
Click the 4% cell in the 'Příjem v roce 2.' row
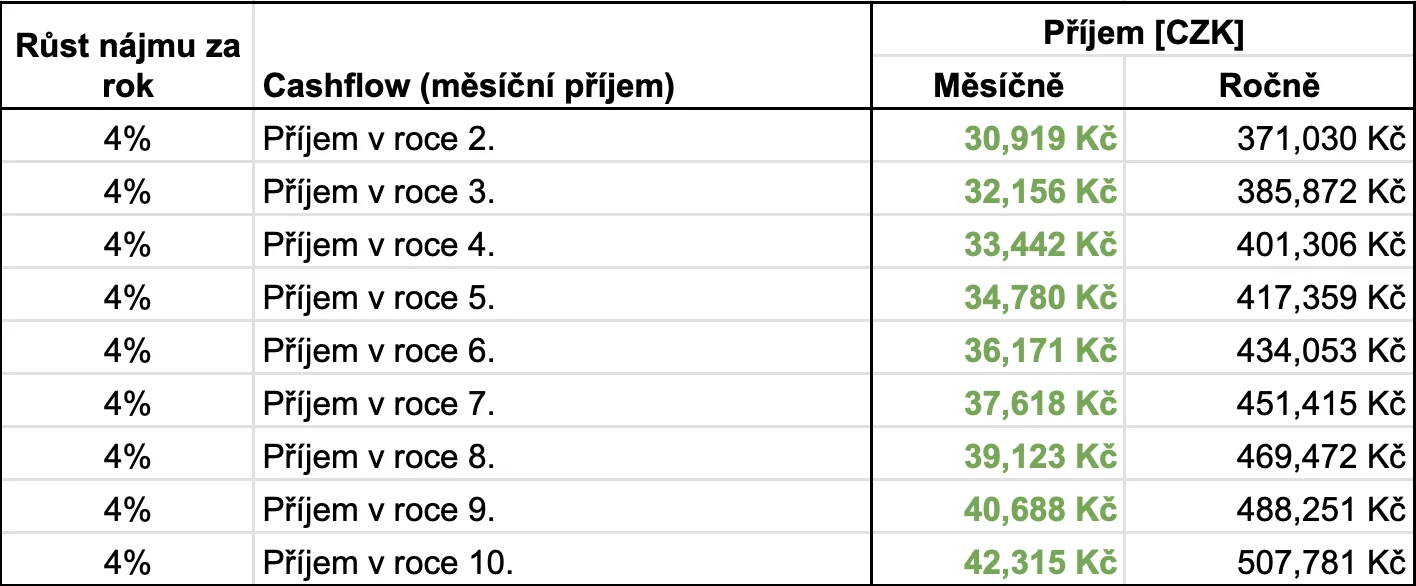(x=126, y=140)
